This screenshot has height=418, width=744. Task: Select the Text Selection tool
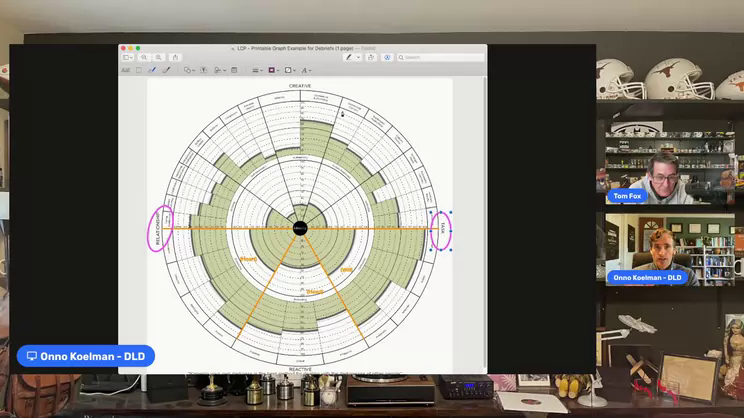point(126,70)
